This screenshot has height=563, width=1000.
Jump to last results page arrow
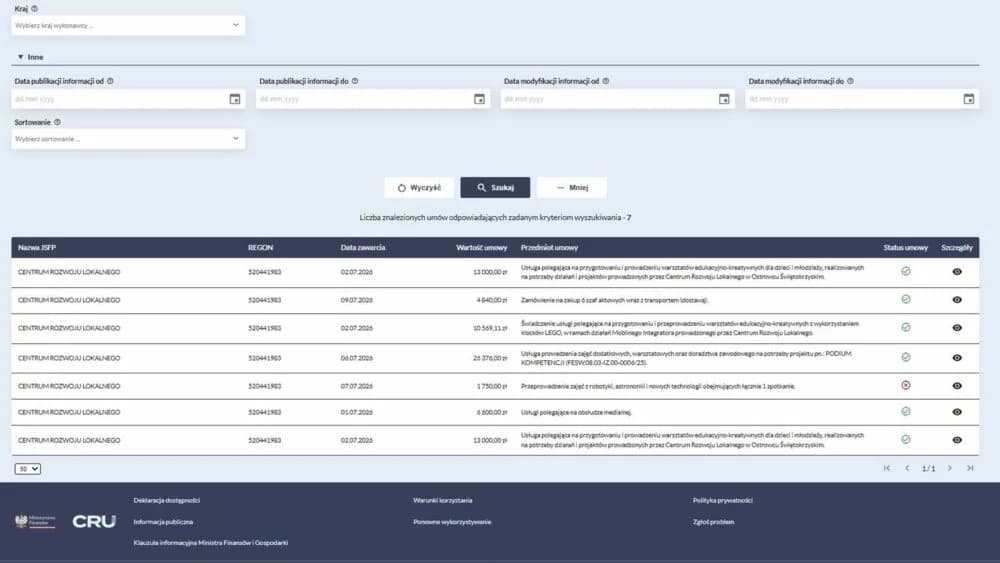[970, 468]
